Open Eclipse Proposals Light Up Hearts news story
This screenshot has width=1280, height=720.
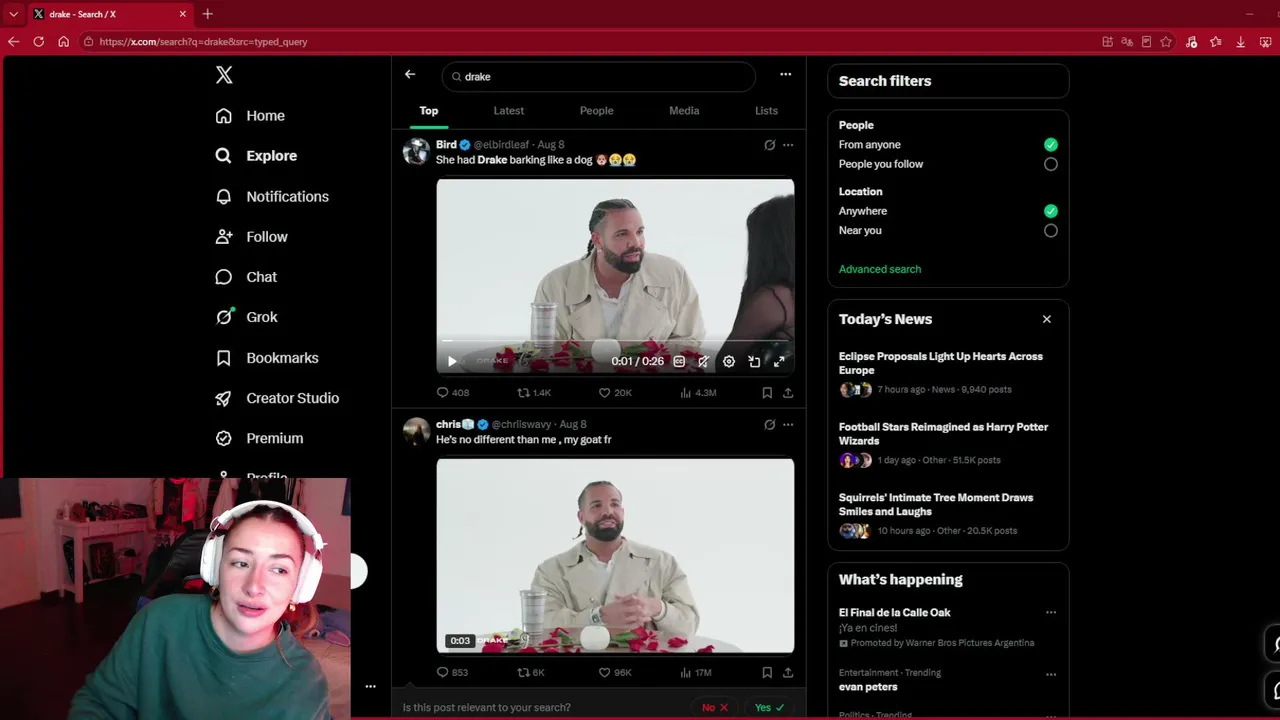coord(941,363)
